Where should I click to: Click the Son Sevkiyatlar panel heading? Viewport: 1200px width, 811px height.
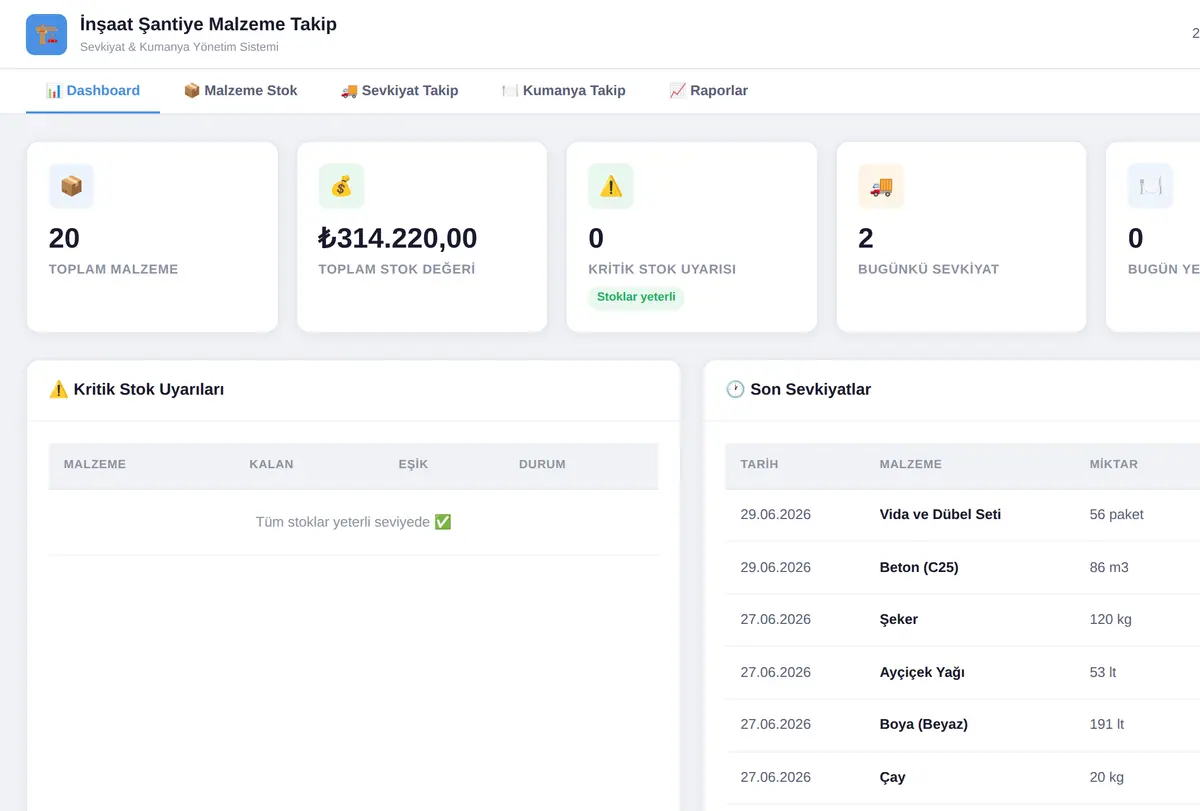point(799,390)
